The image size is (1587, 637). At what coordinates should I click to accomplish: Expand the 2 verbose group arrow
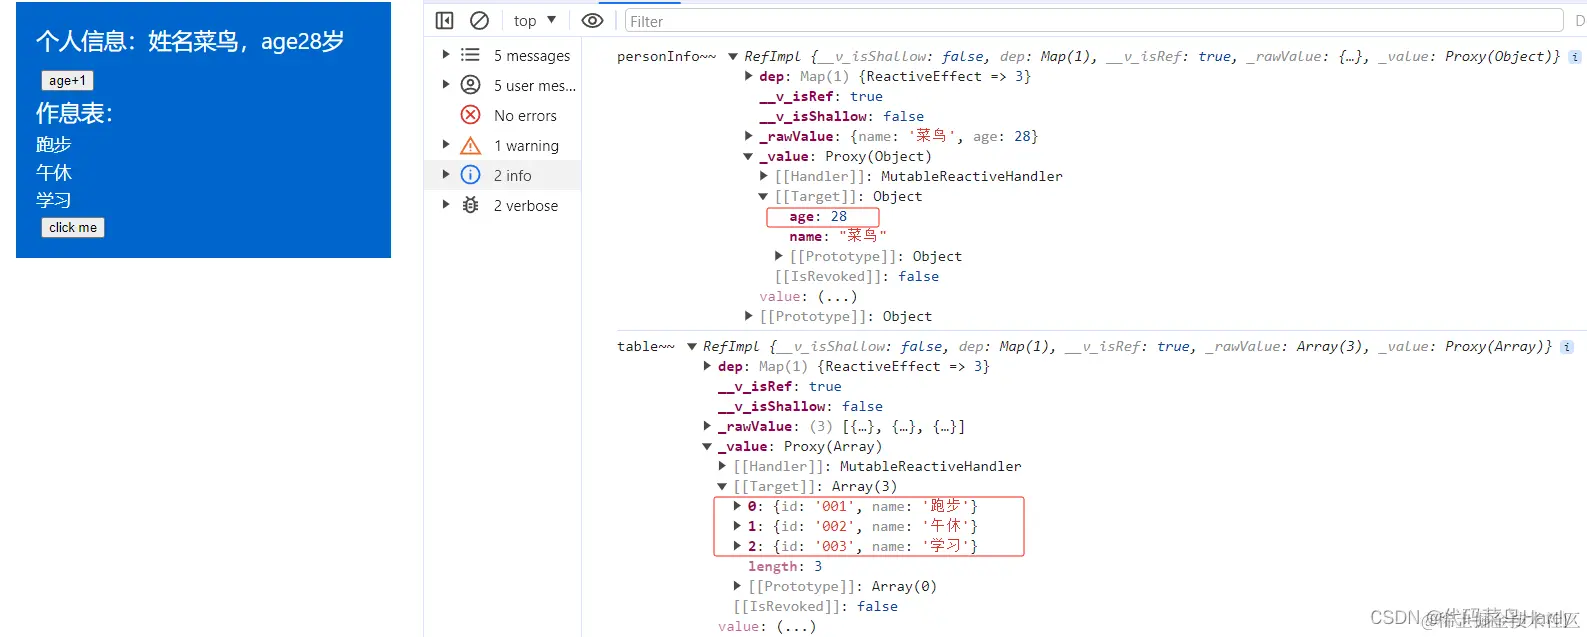(x=446, y=205)
